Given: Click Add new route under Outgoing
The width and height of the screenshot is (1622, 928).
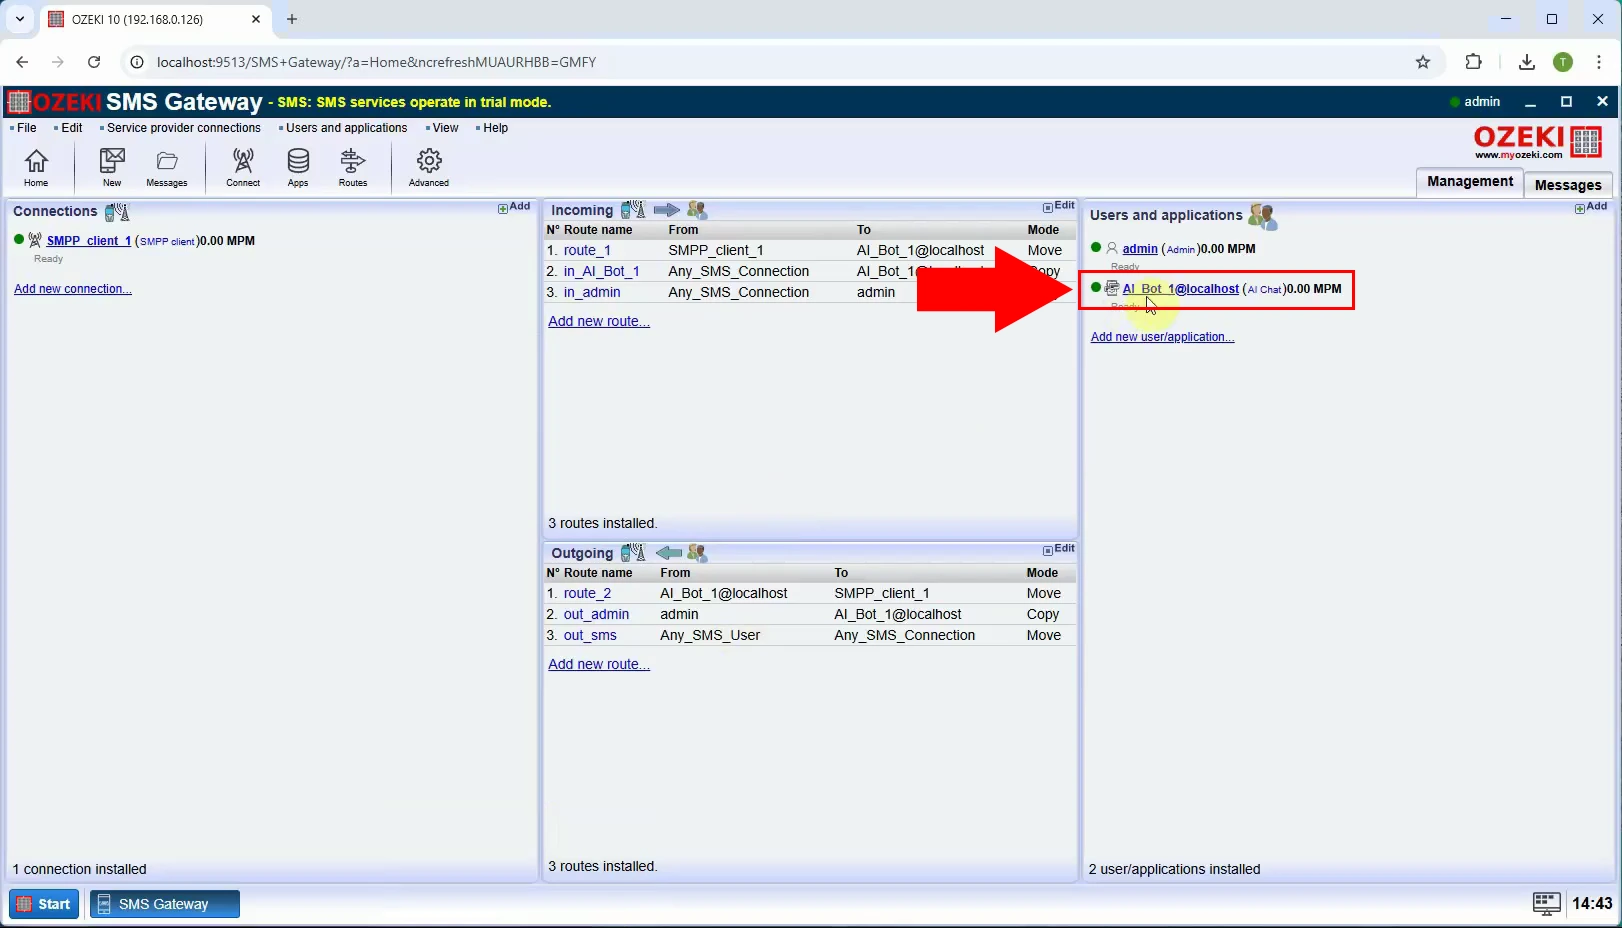Looking at the screenshot, I should click(599, 664).
